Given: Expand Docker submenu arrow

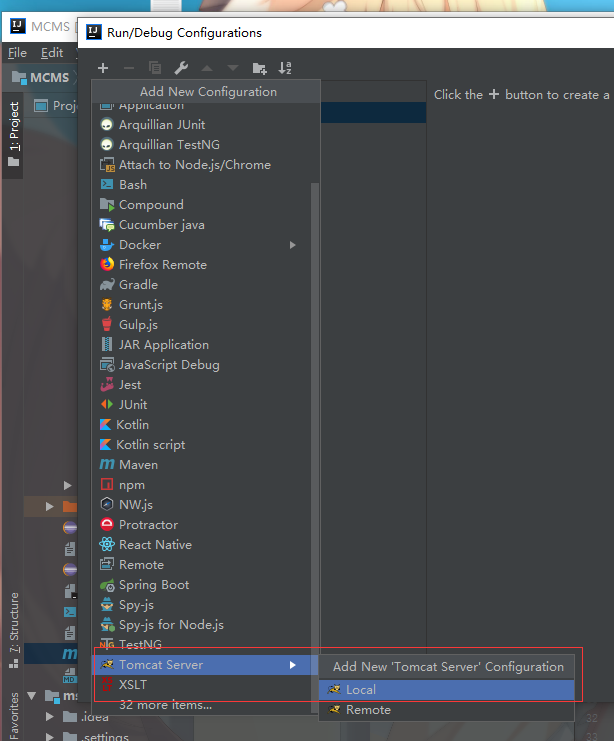Looking at the screenshot, I should click(x=293, y=245).
